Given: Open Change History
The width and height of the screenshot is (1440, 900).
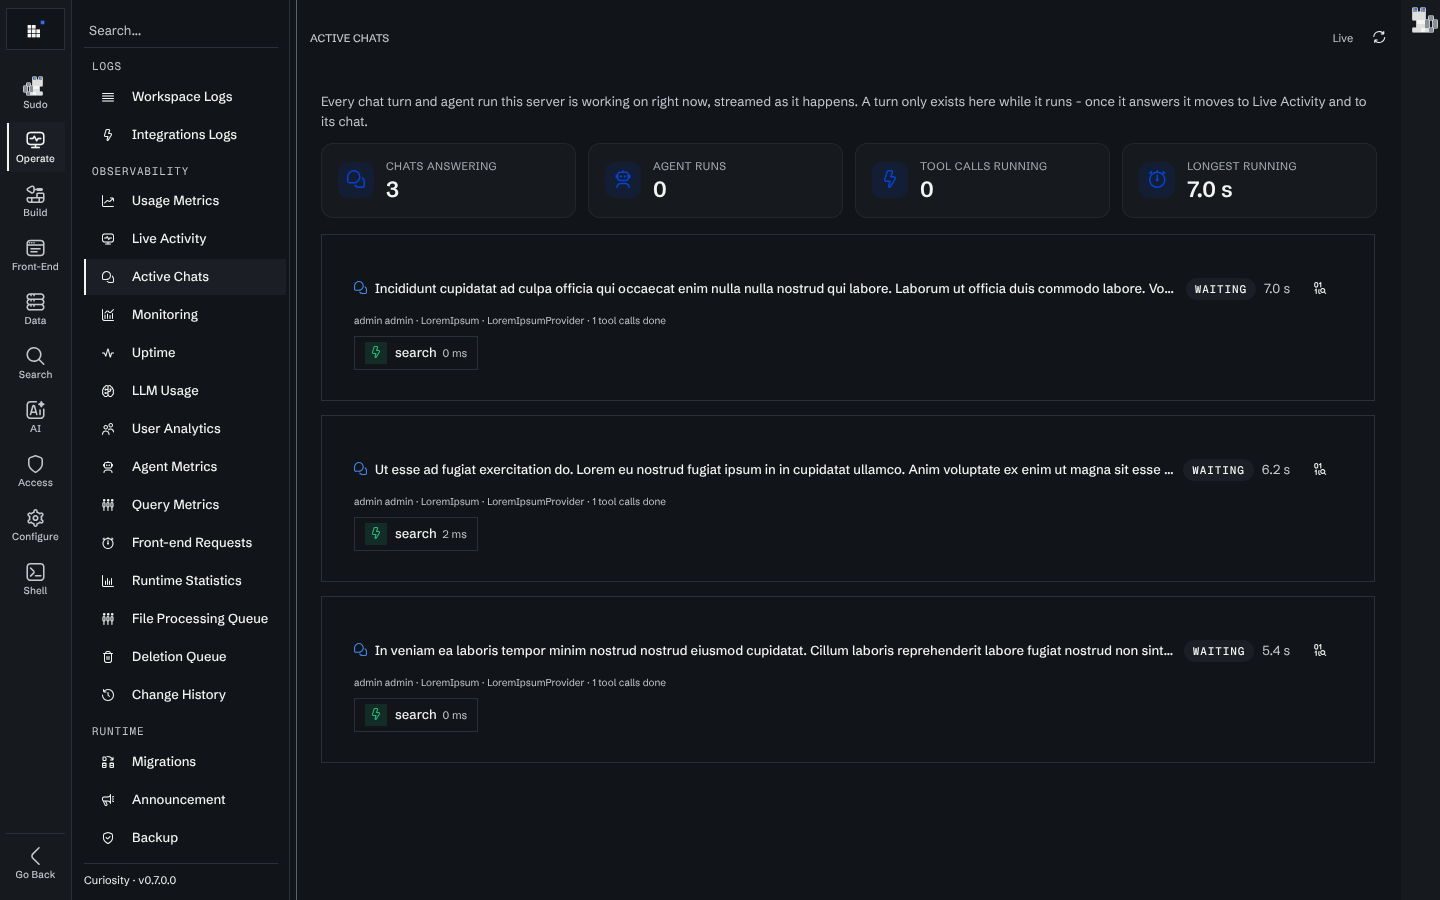Looking at the screenshot, I should 185,695.
